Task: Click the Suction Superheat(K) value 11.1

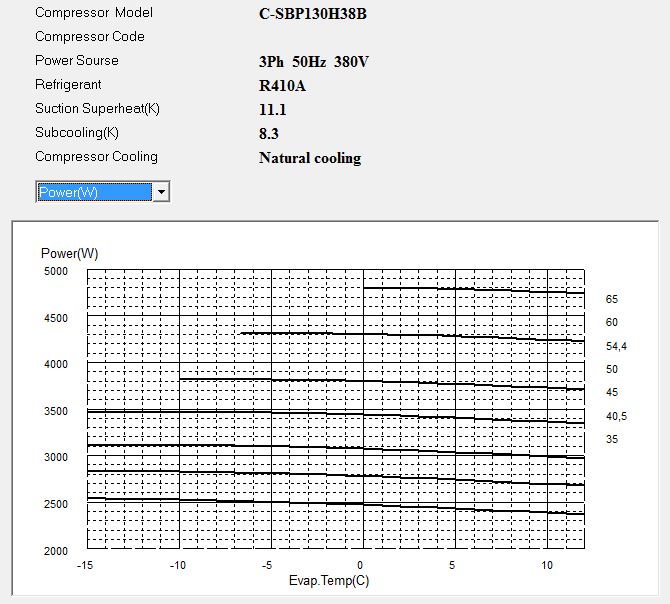Action: 274,110
